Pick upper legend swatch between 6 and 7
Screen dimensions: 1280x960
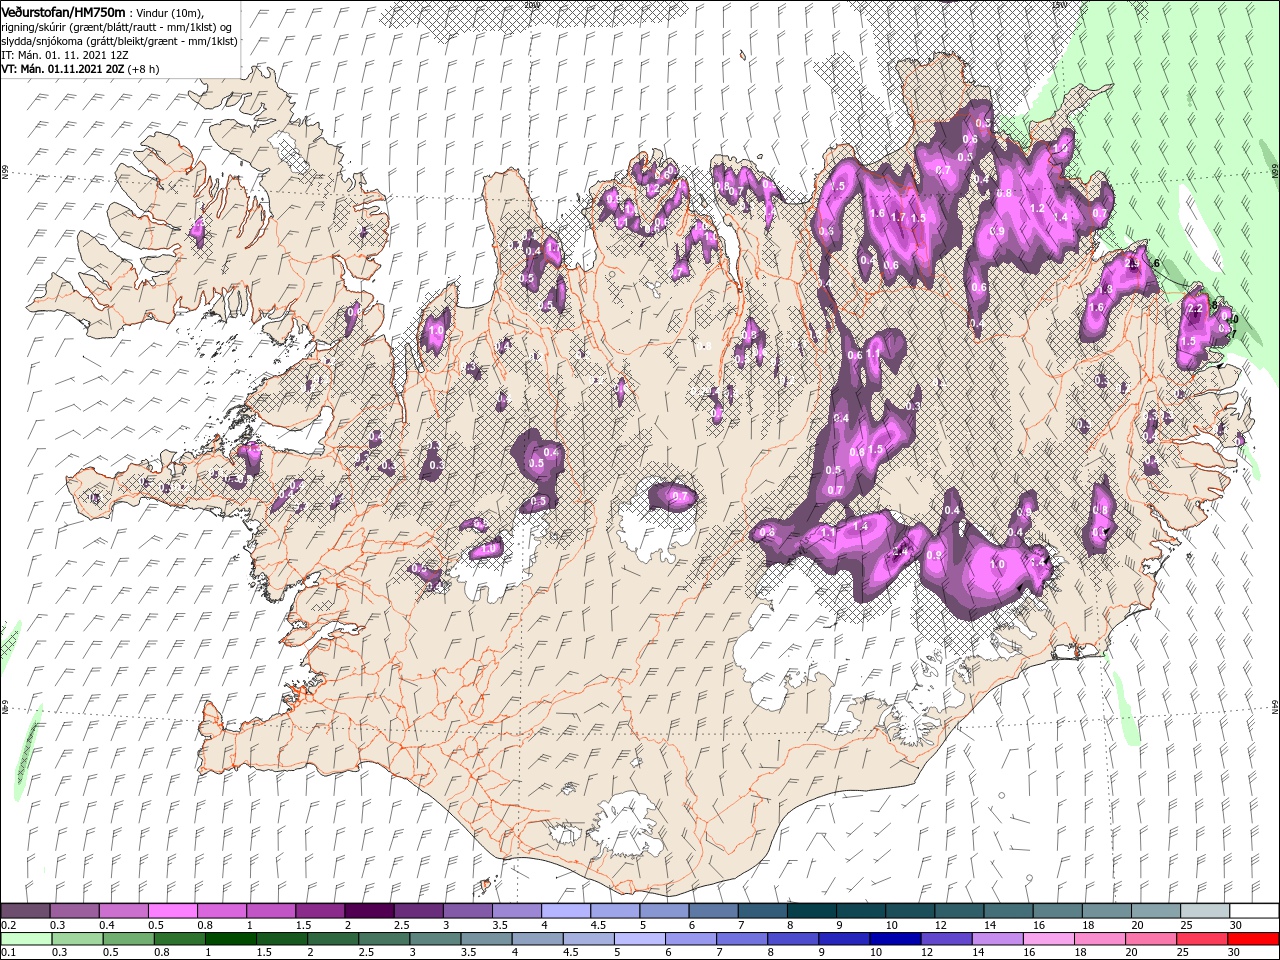click(713, 911)
